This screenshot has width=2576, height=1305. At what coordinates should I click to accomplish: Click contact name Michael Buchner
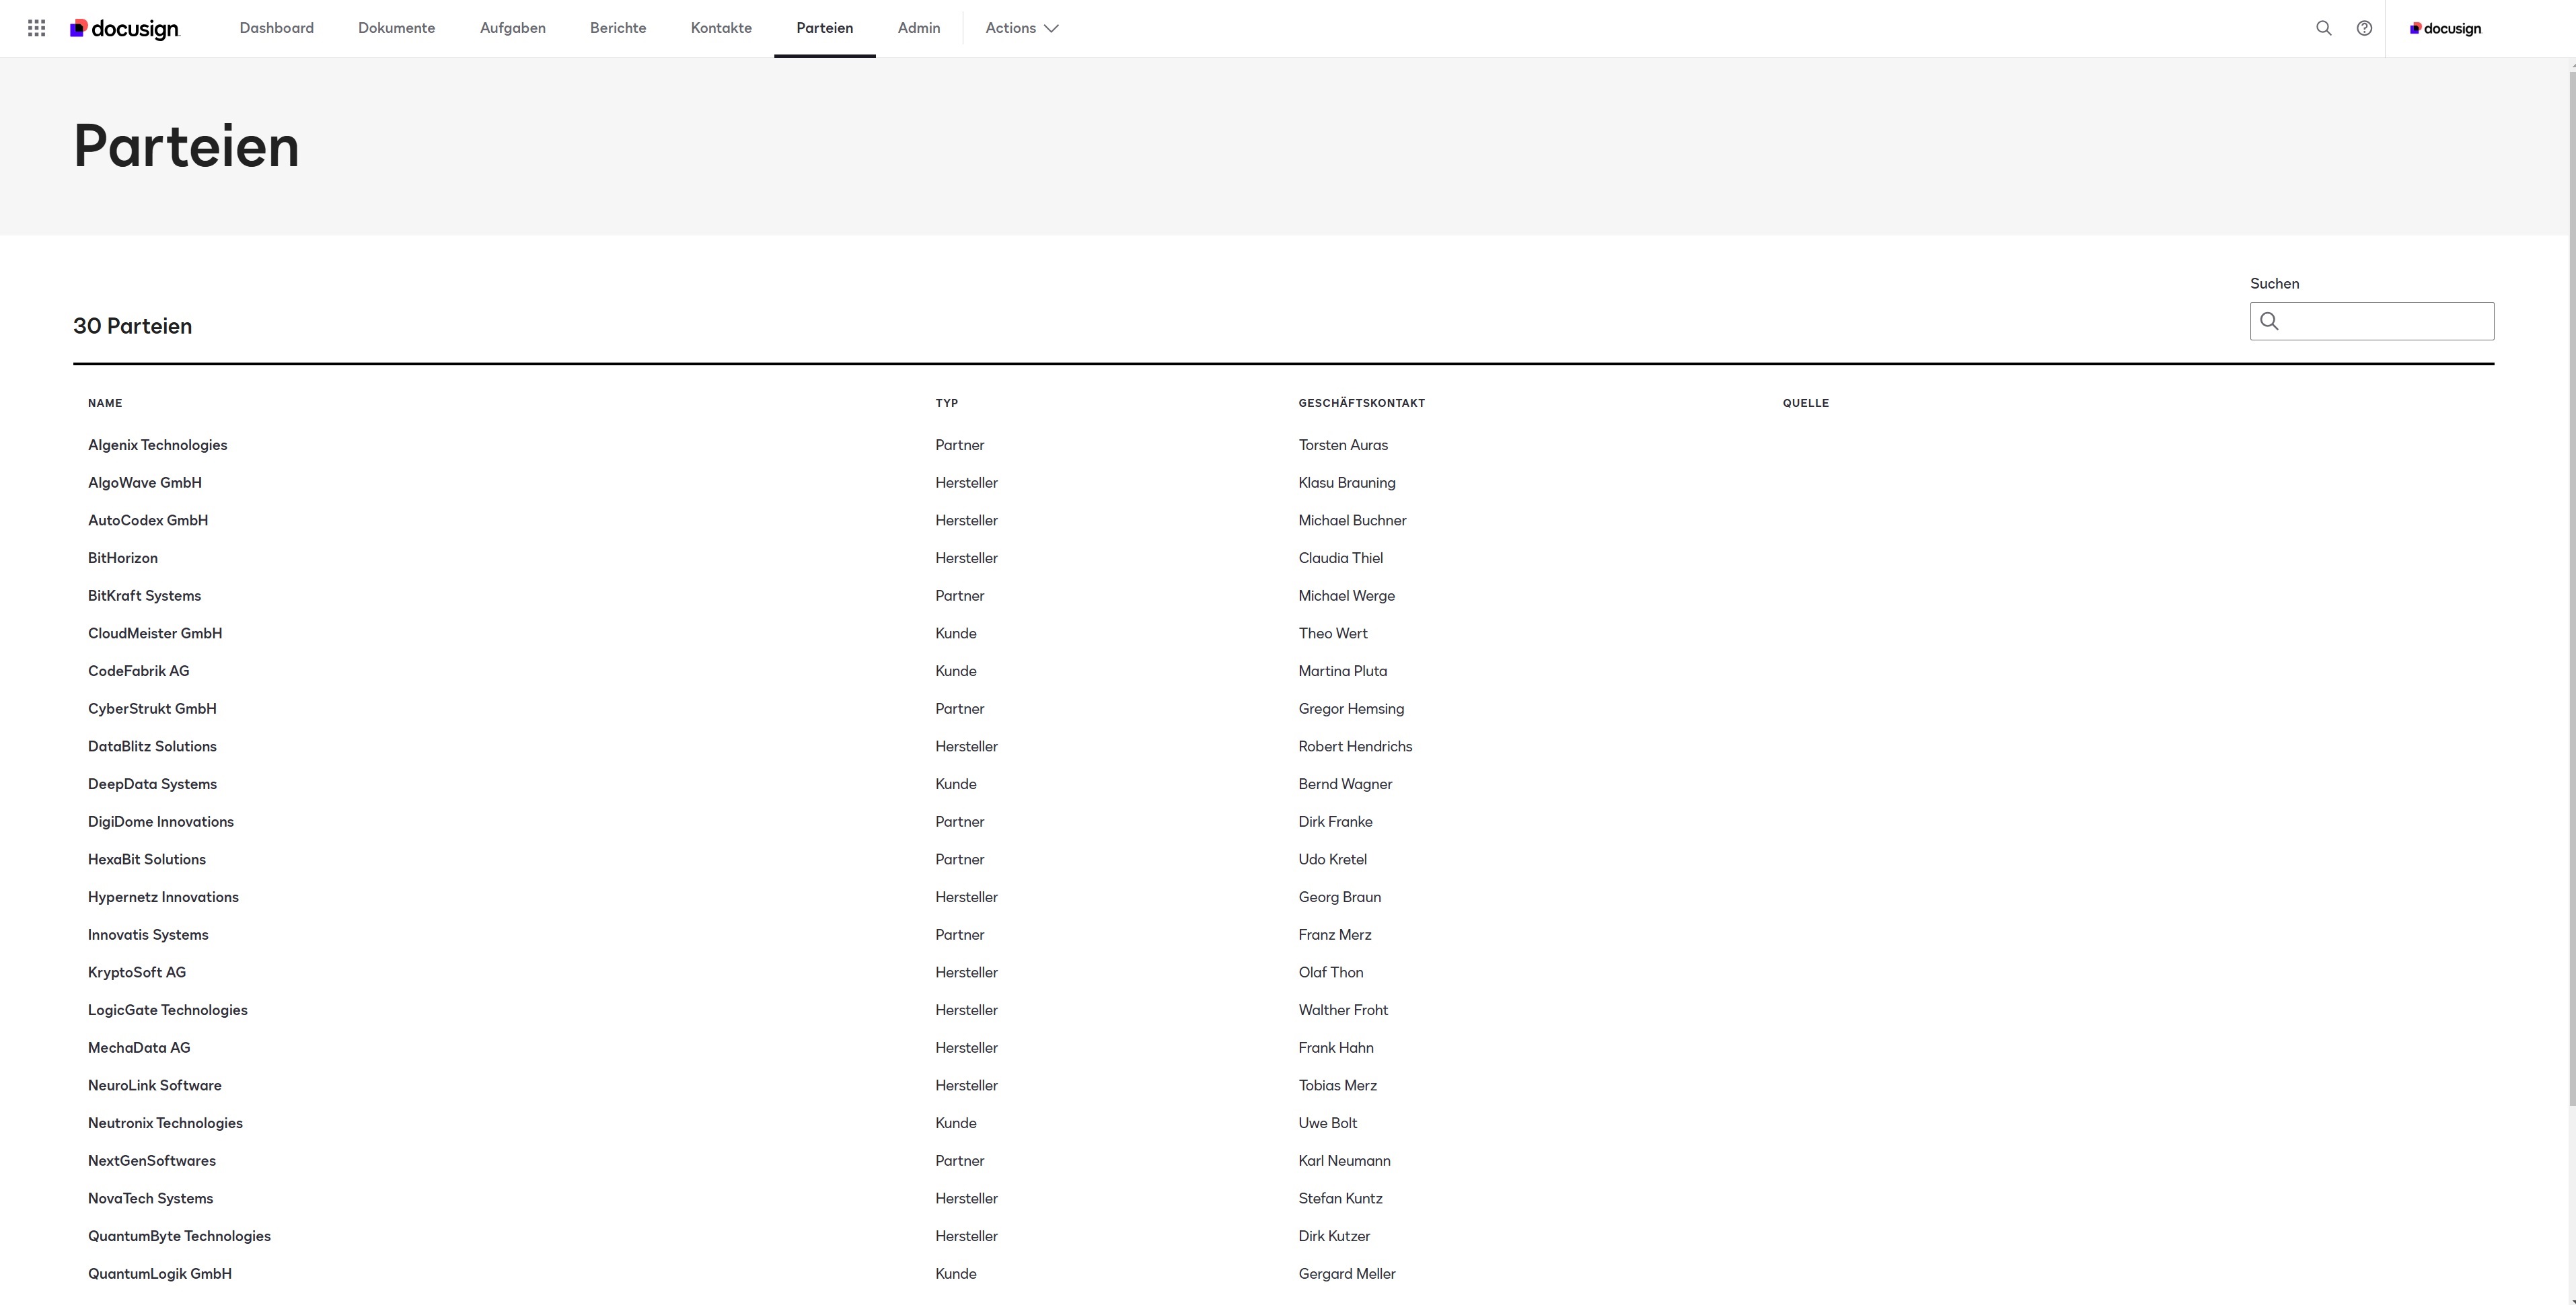coord(1352,521)
